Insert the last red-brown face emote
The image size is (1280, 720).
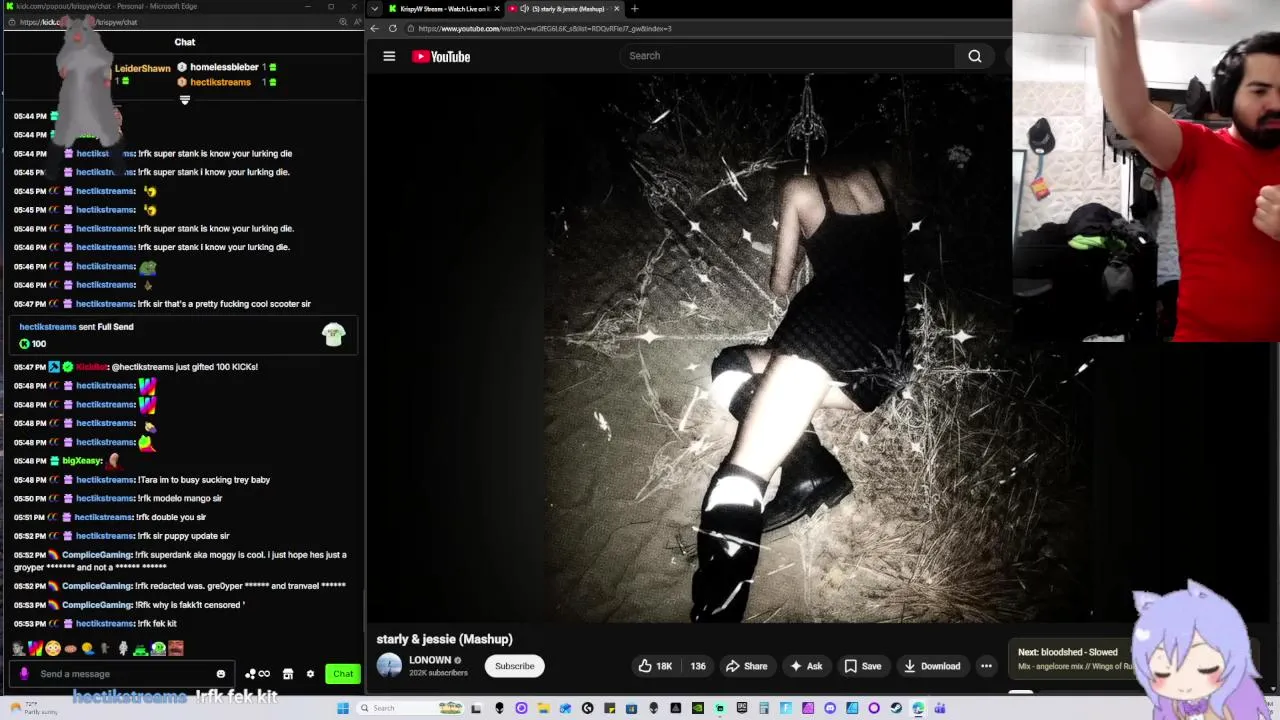pos(176,648)
